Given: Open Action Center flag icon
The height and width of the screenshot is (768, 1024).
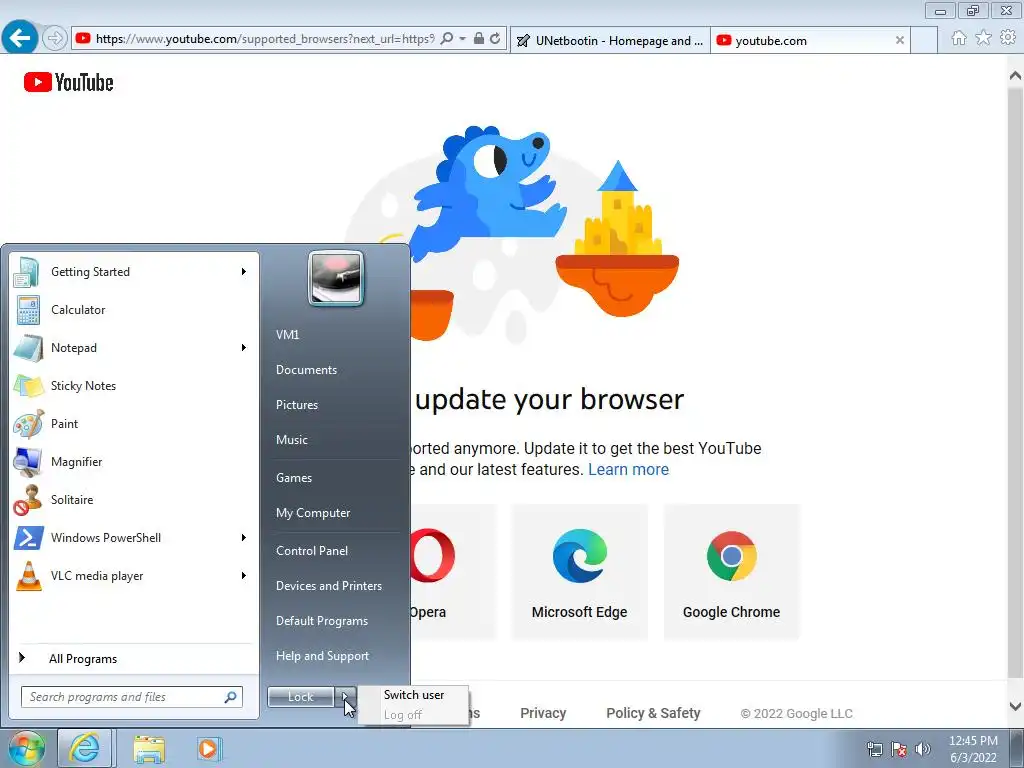Looking at the screenshot, I should tap(899, 749).
